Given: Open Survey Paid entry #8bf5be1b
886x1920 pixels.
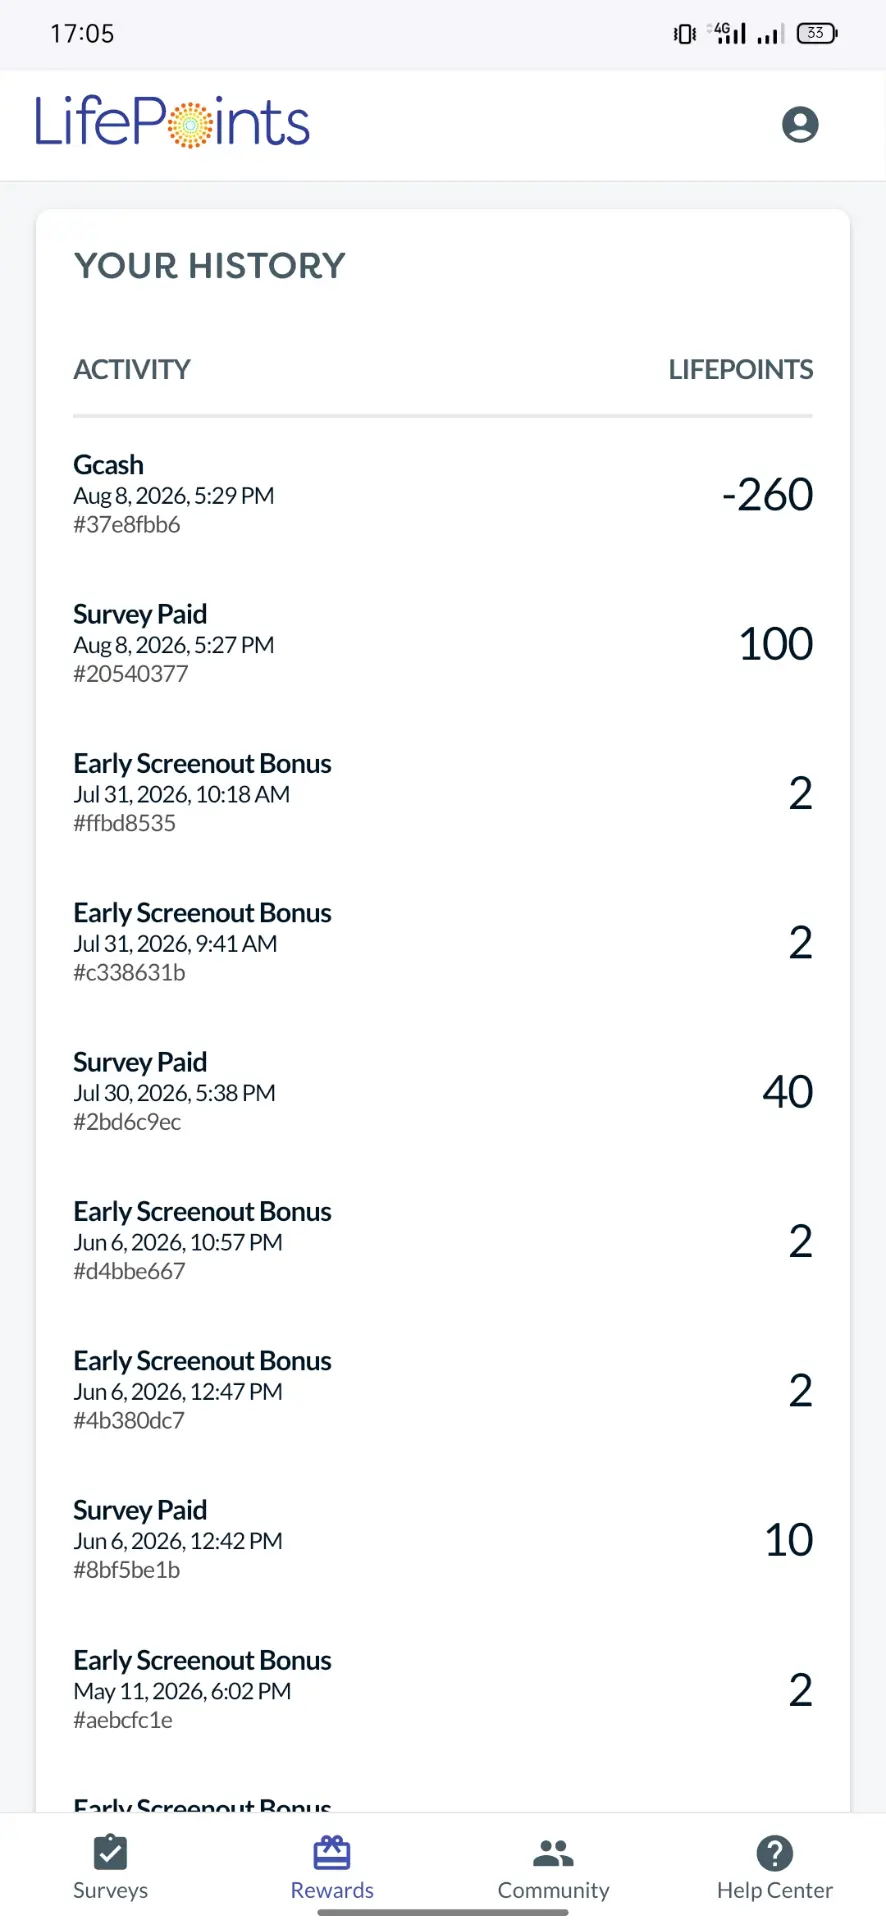Looking at the screenshot, I should coord(443,1539).
